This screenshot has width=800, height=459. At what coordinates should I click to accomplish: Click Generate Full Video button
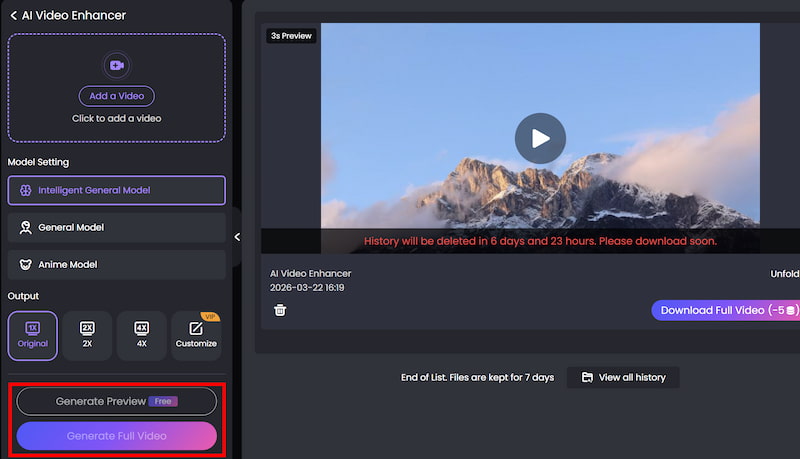pos(116,436)
